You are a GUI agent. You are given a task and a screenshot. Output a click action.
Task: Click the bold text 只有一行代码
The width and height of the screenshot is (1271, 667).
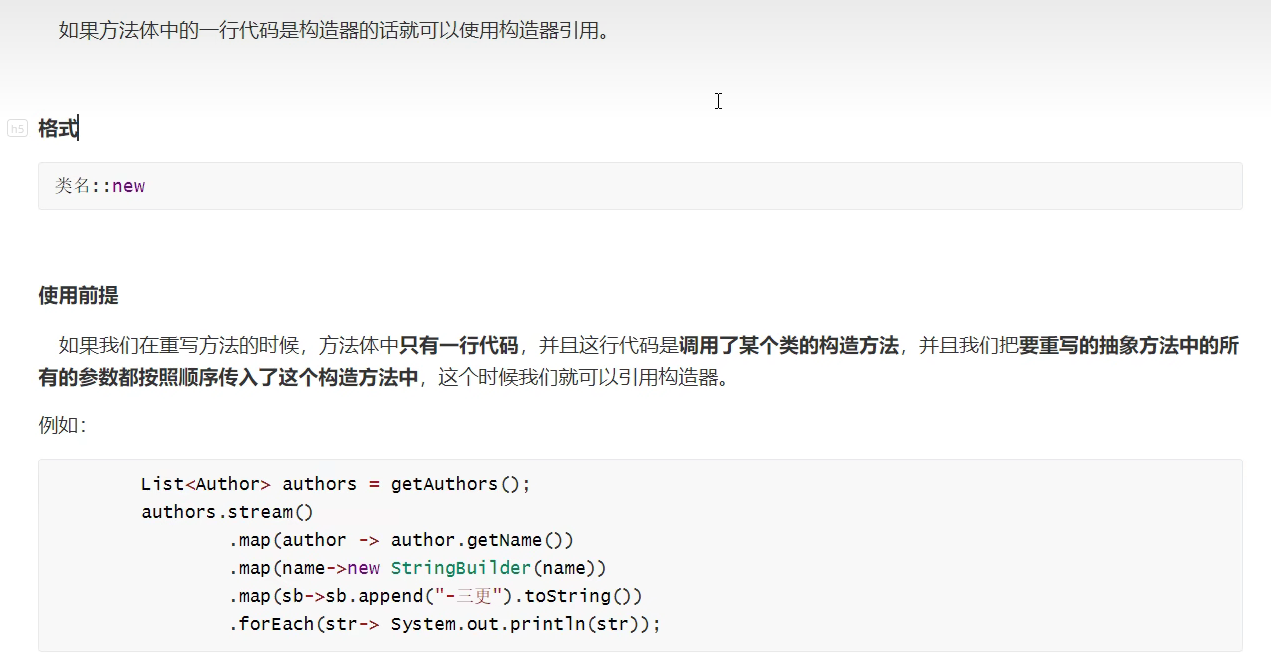[458, 346]
